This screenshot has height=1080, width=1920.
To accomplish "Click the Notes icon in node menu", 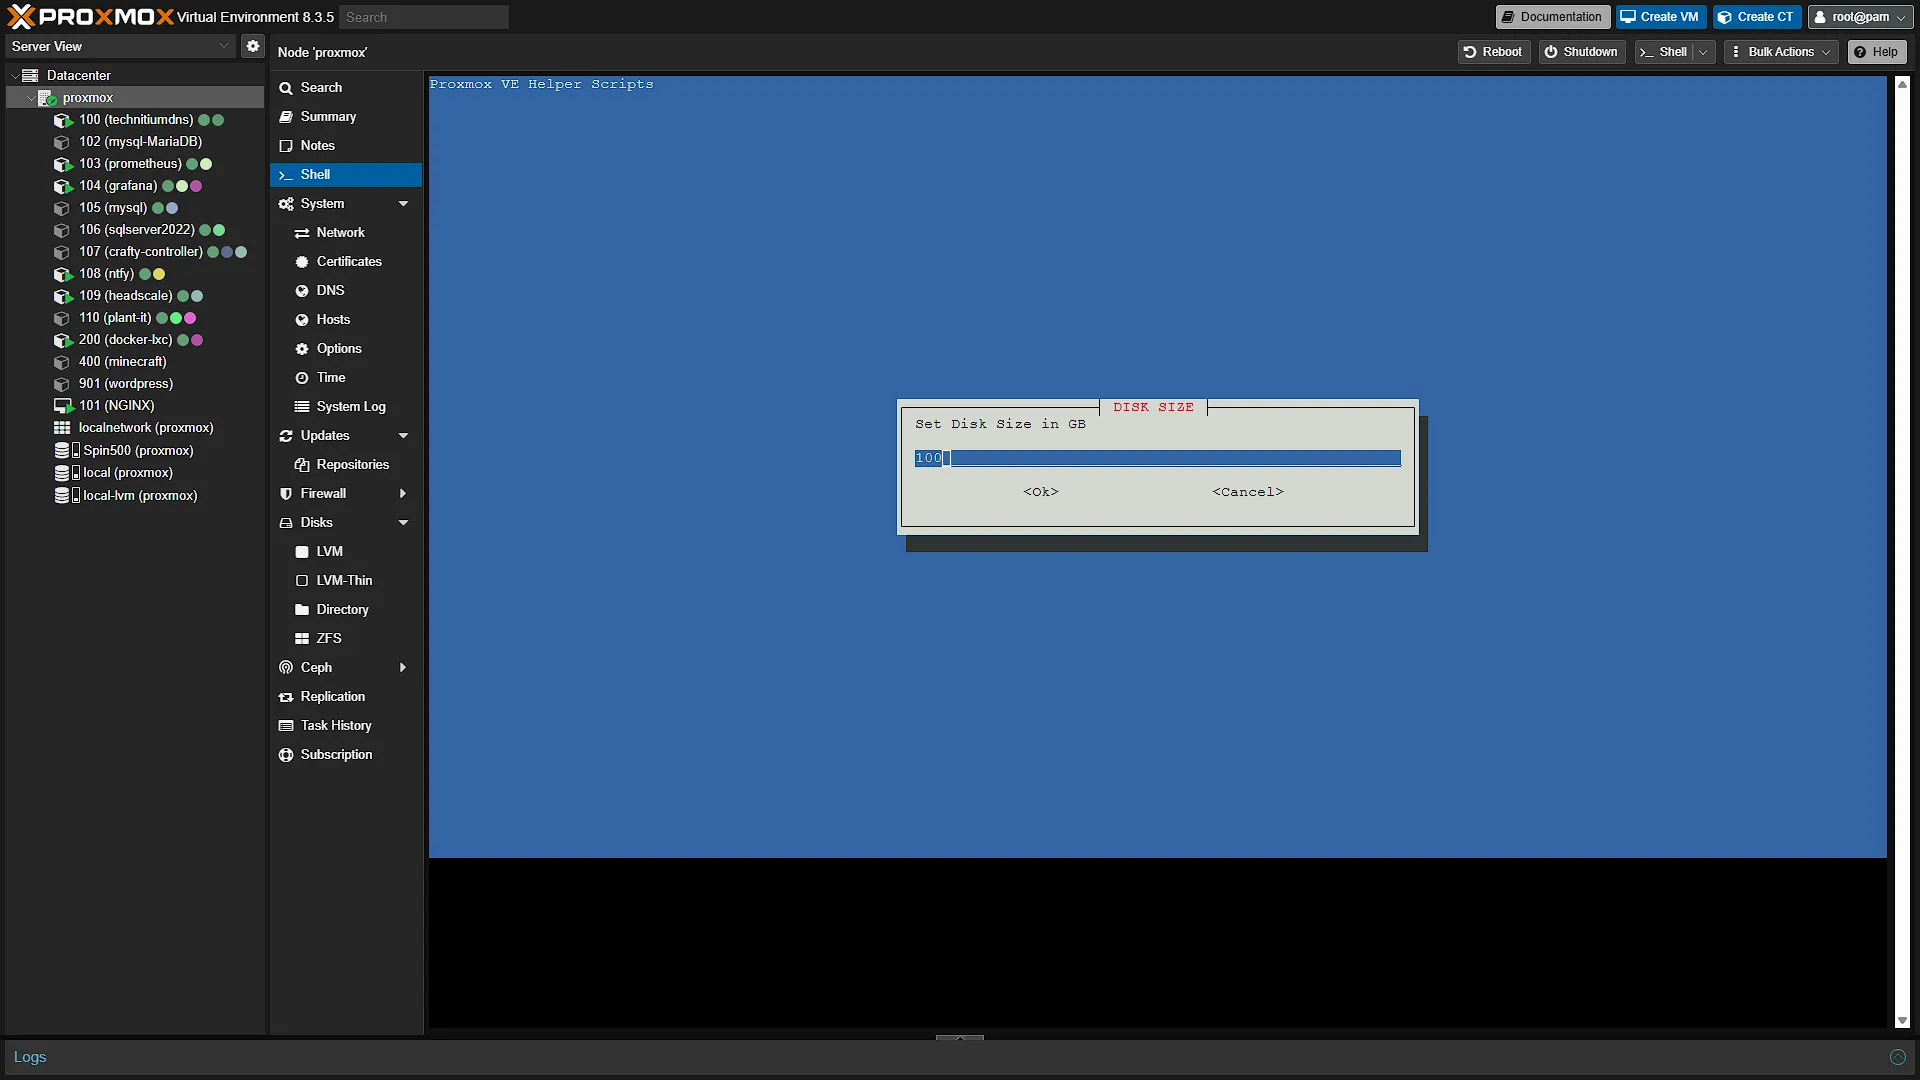I will point(286,146).
